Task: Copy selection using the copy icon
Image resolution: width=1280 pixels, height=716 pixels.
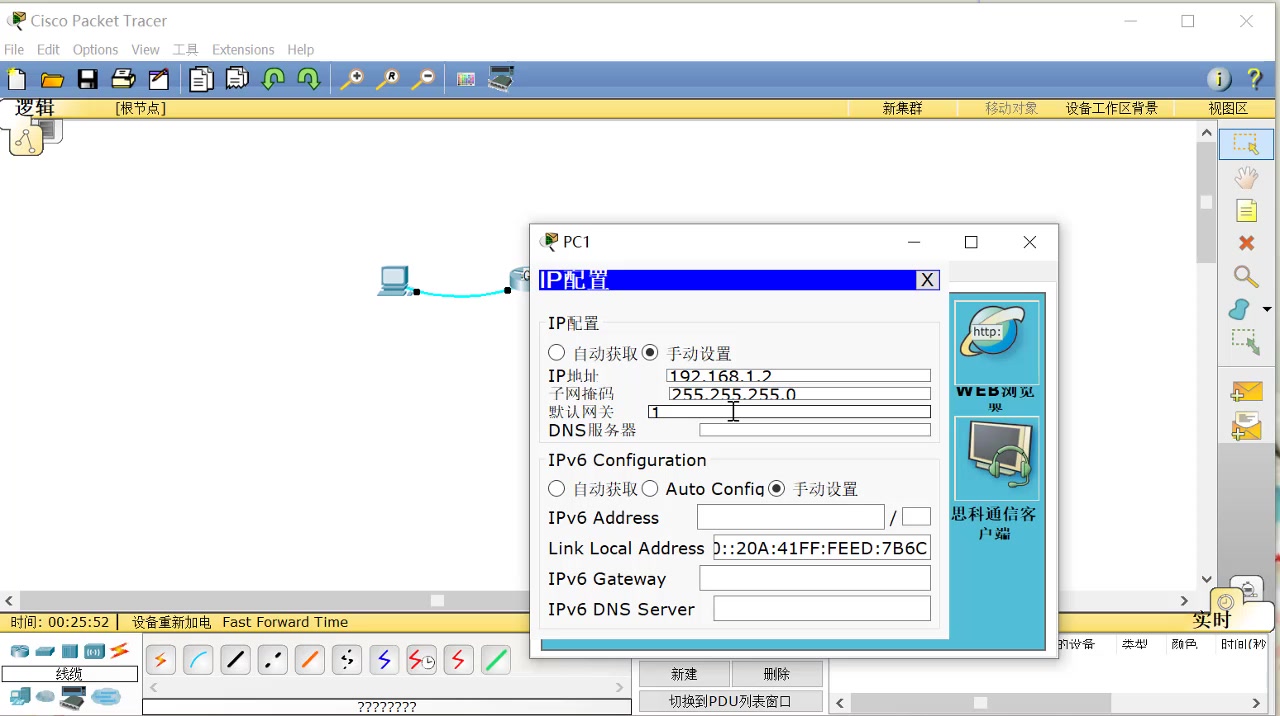Action: coord(201,80)
